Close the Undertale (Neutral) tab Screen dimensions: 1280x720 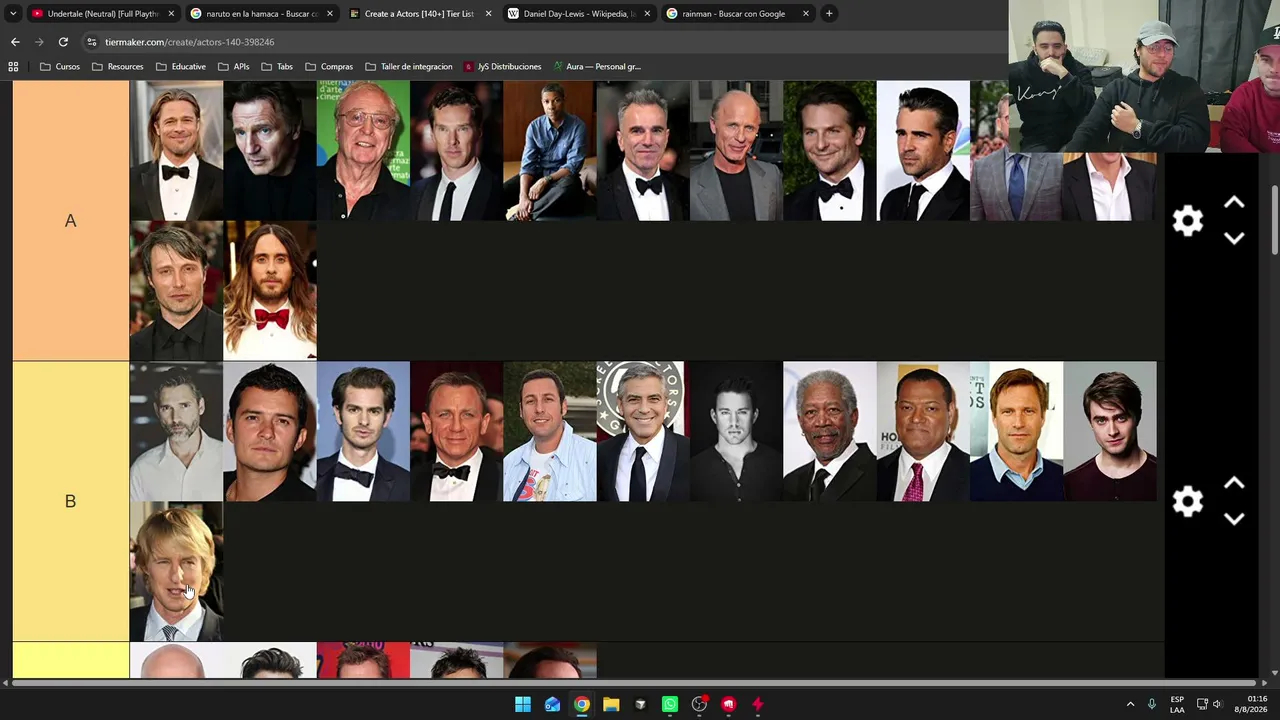(x=171, y=14)
